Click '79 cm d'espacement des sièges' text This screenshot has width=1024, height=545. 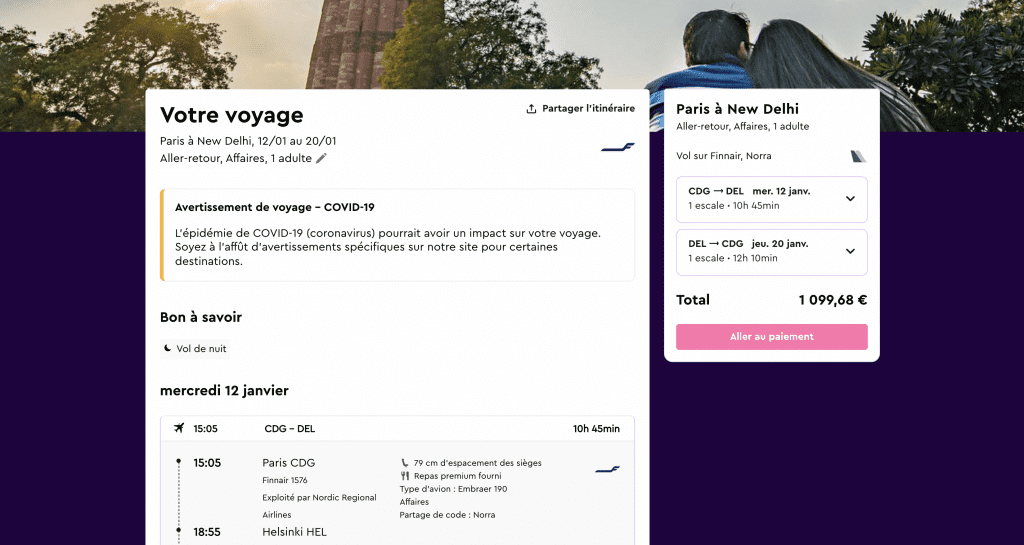pos(477,463)
